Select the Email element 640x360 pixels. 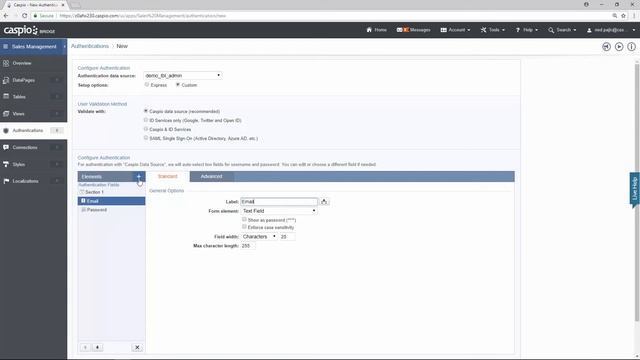coord(111,201)
